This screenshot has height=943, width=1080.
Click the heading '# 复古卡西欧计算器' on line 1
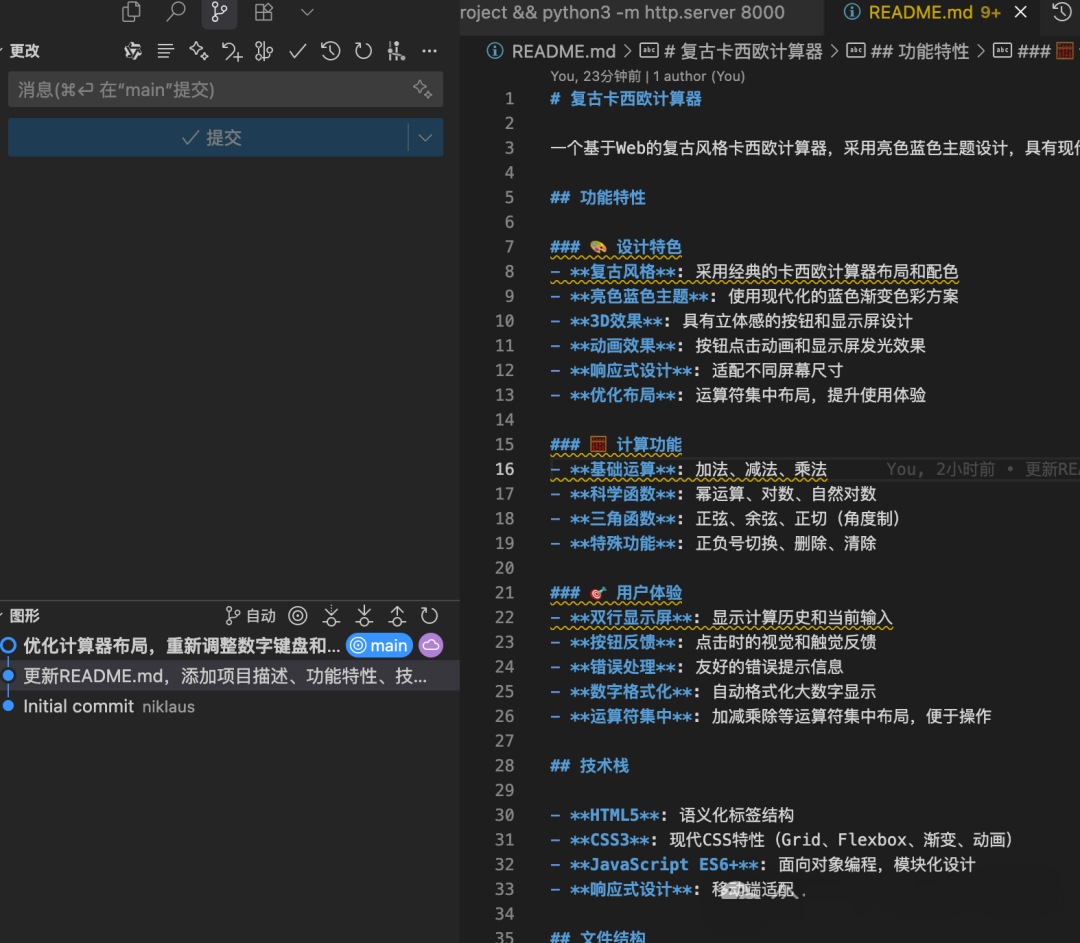click(x=625, y=99)
